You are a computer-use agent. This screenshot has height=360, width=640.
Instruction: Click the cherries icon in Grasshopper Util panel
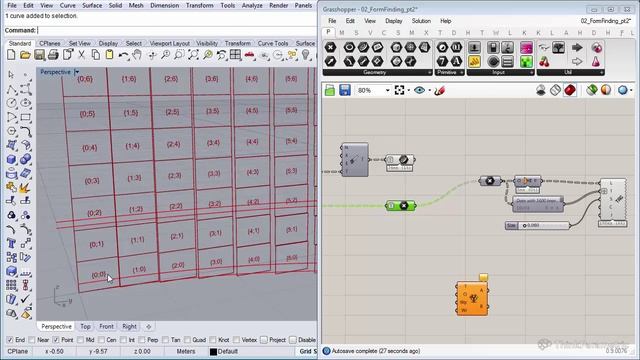click(x=544, y=62)
